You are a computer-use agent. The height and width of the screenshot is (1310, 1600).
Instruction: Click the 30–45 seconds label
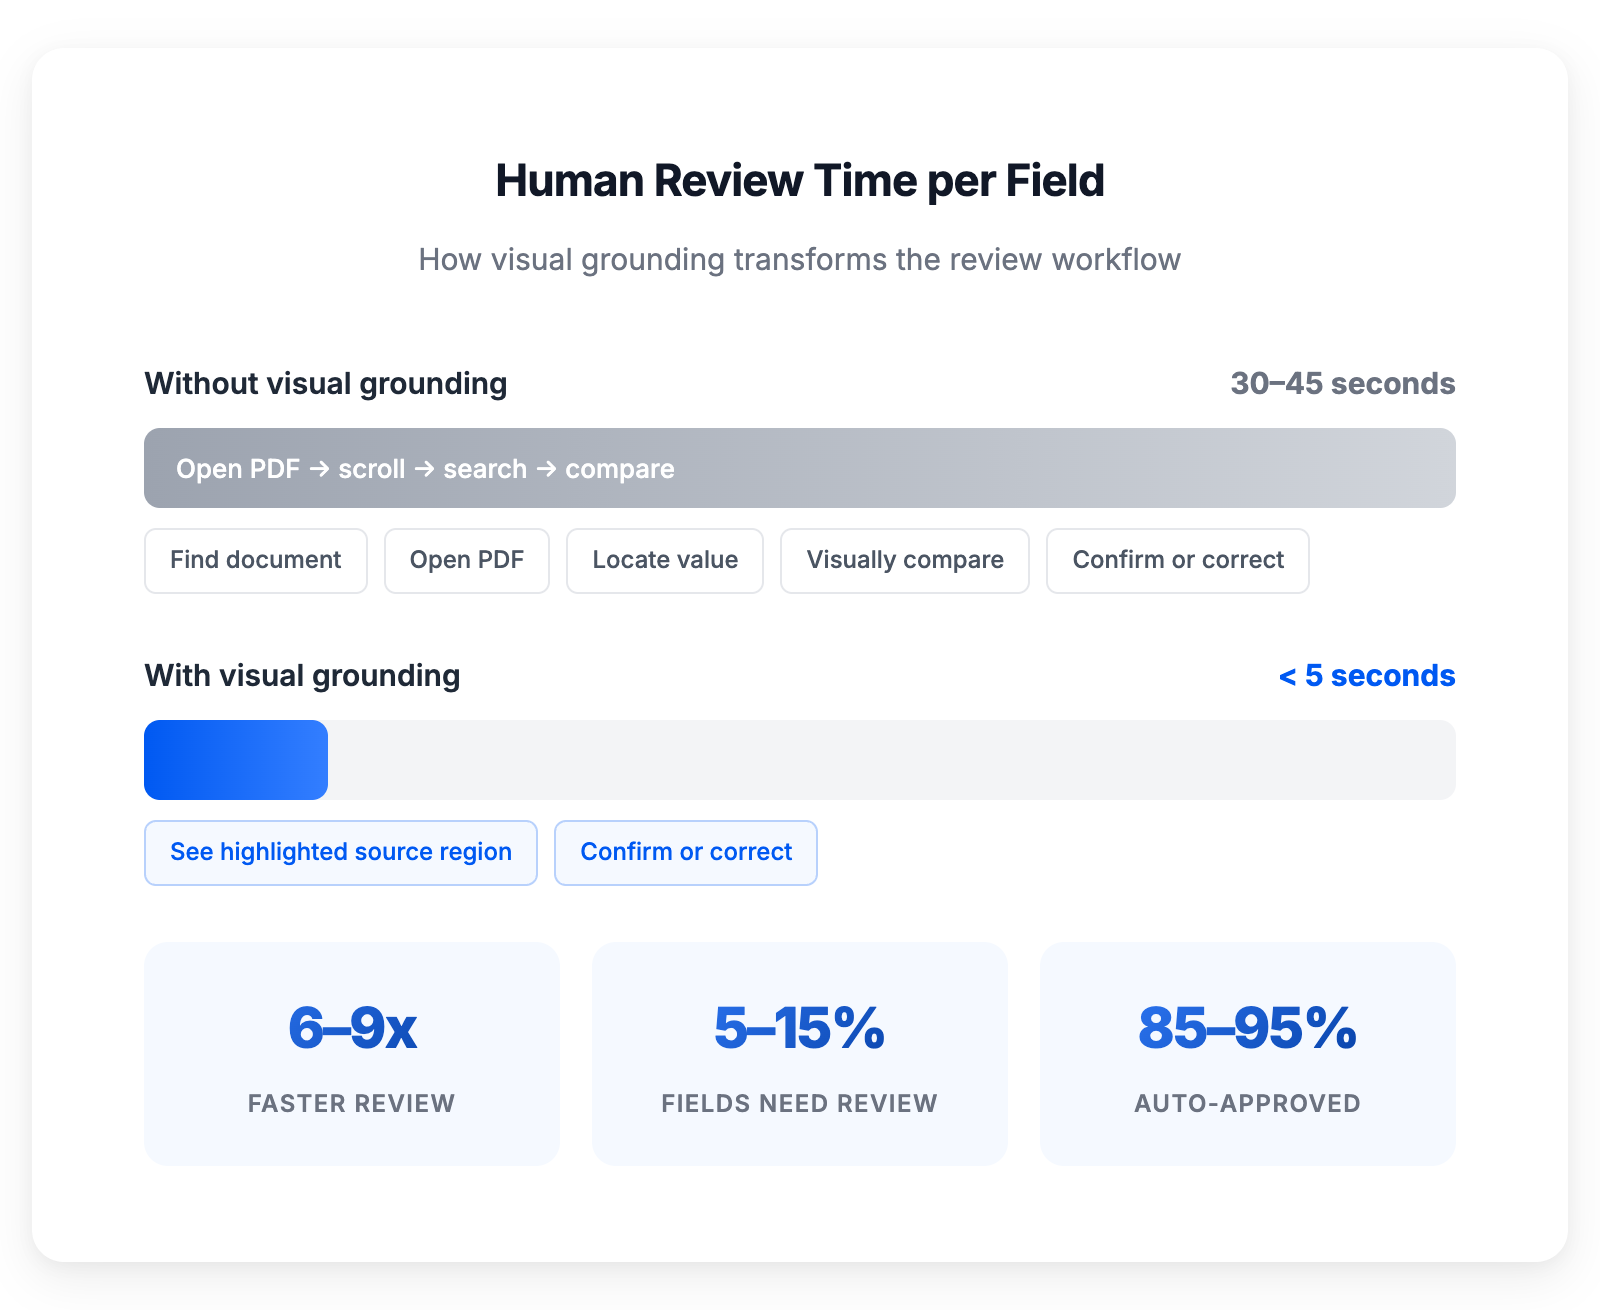pos(1343,384)
